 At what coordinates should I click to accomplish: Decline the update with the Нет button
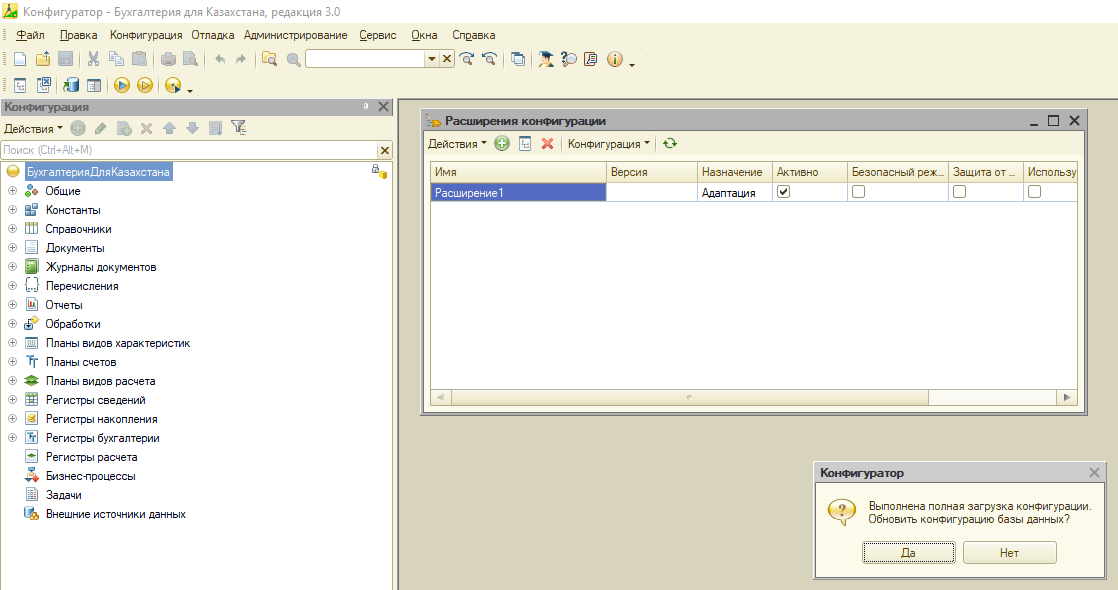(1010, 552)
